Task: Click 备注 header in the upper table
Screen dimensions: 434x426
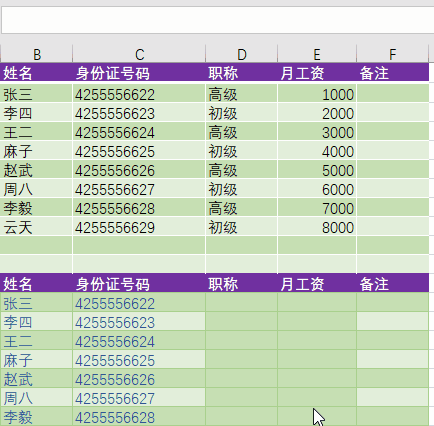Action: (393, 72)
